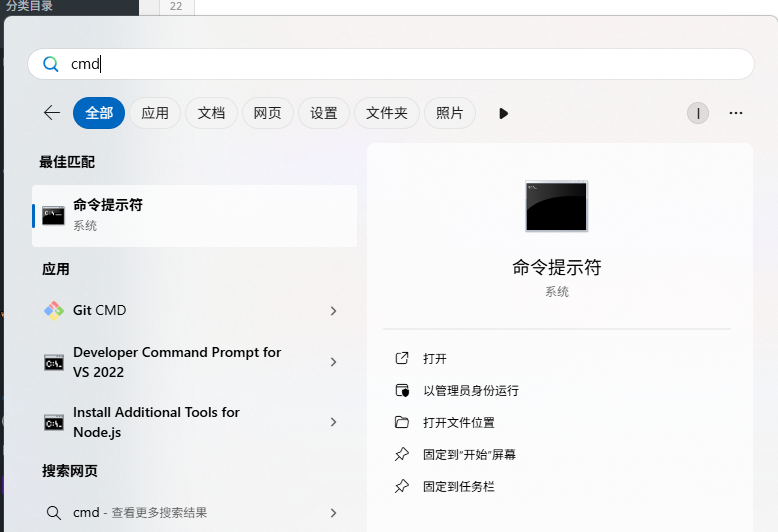Select the 应用 (Apps) filter tab
778x532 pixels.
click(155, 113)
